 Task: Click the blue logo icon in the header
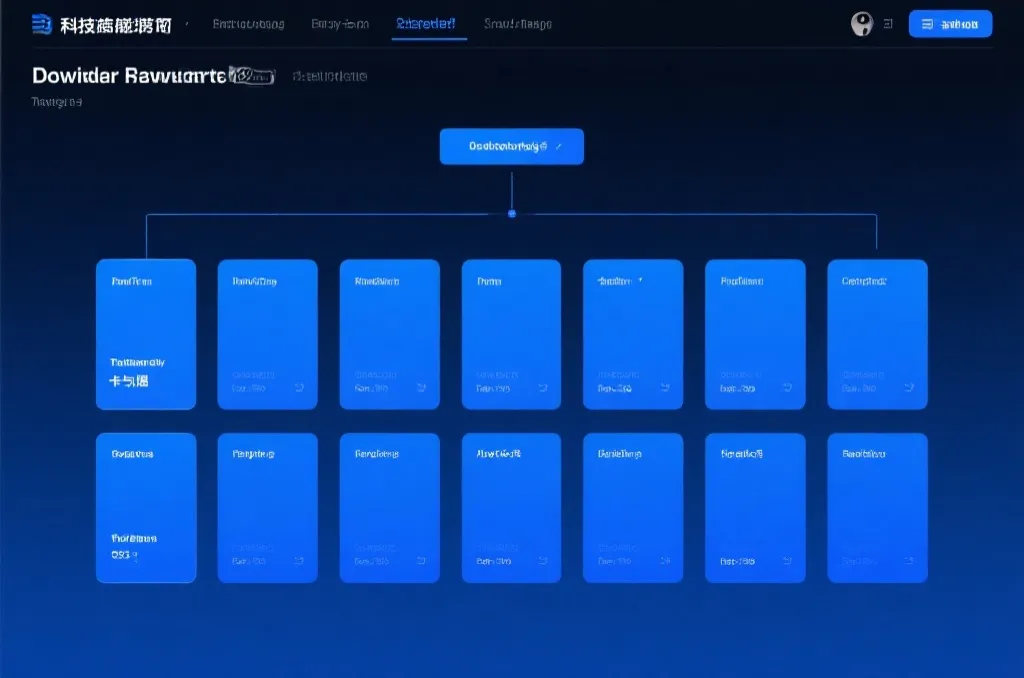coord(42,25)
